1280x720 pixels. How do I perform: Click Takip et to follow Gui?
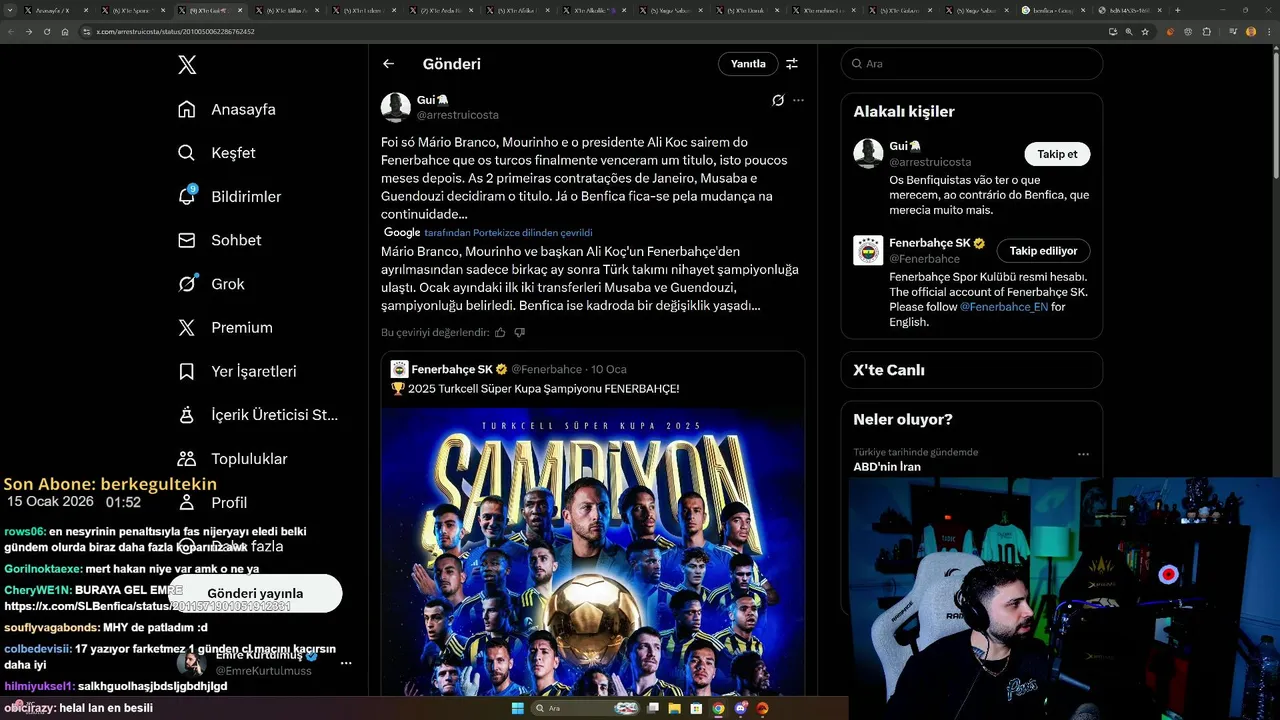[x=1057, y=154]
